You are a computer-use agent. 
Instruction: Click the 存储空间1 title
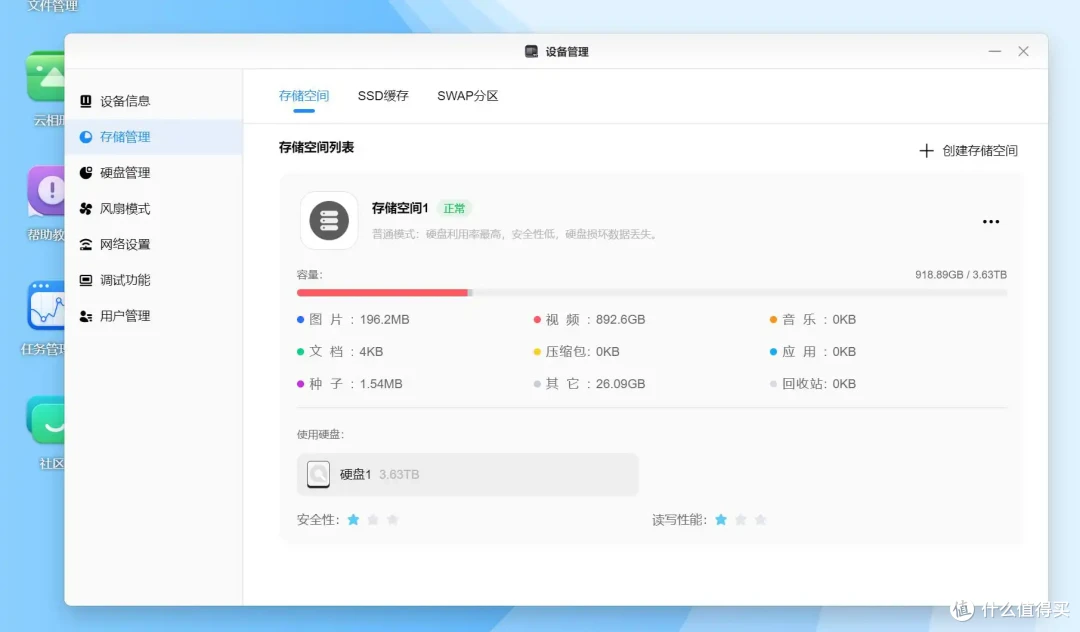pyautogui.click(x=400, y=208)
